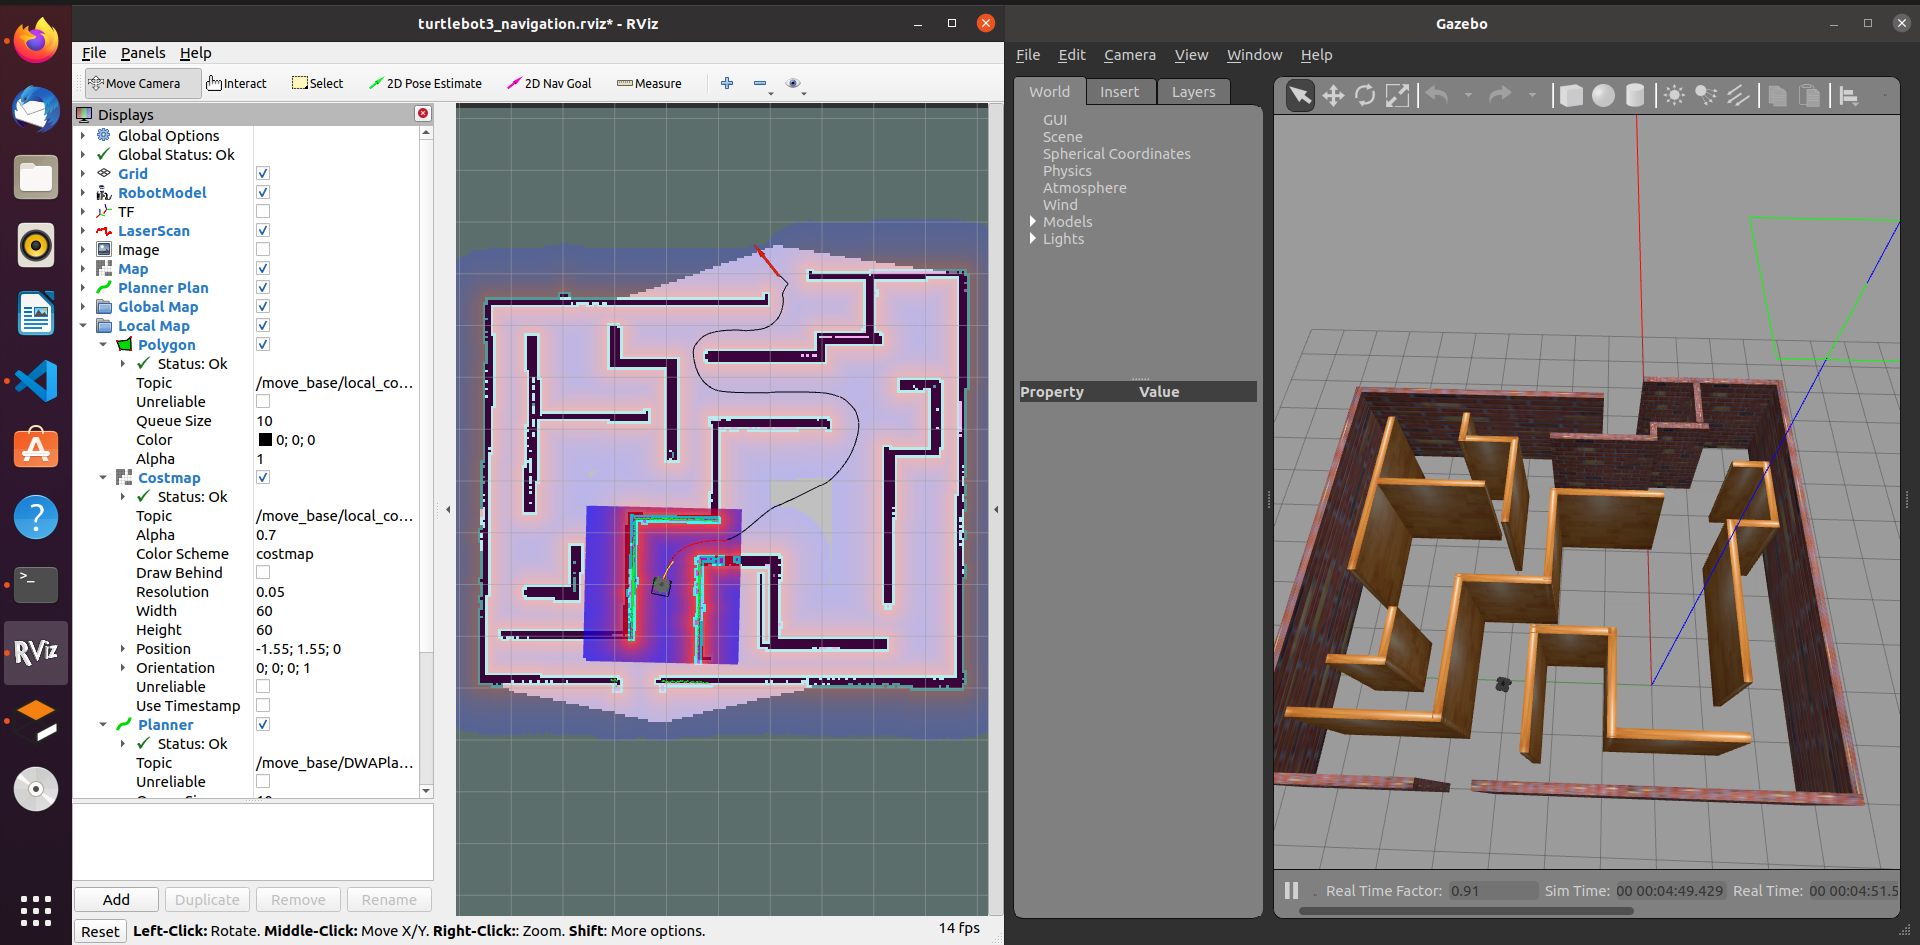The width and height of the screenshot is (1920, 945).
Task: Expand the Grid display item
Action: [x=83, y=174]
